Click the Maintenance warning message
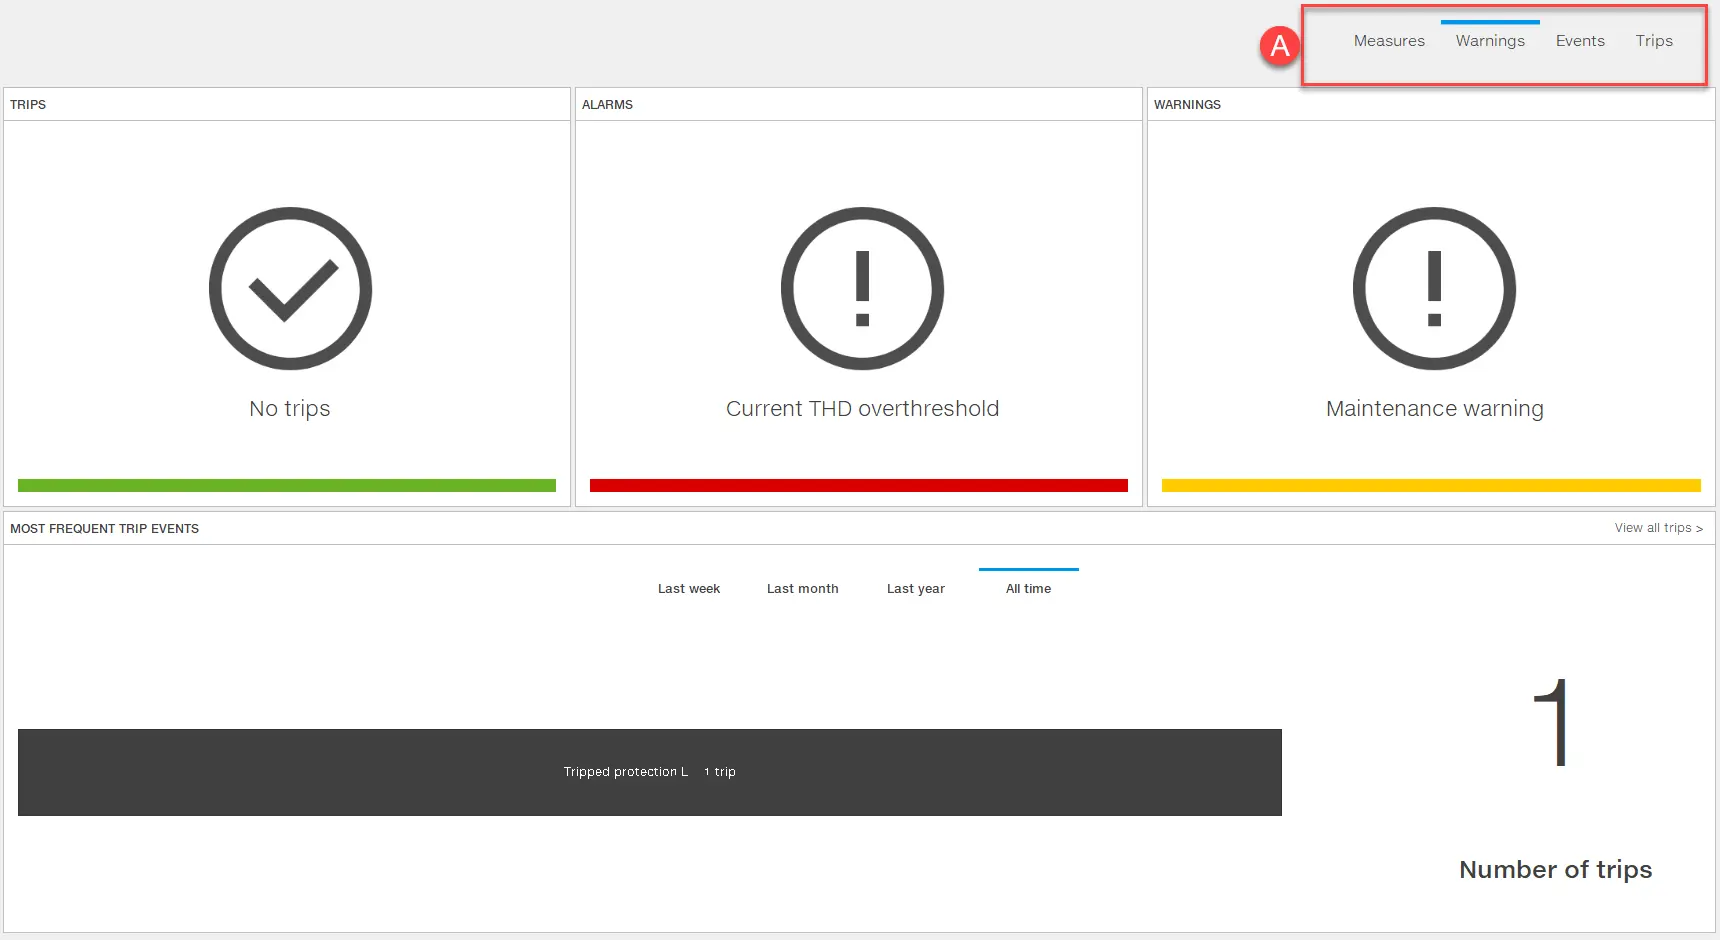 pyautogui.click(x=1434, y=409)
